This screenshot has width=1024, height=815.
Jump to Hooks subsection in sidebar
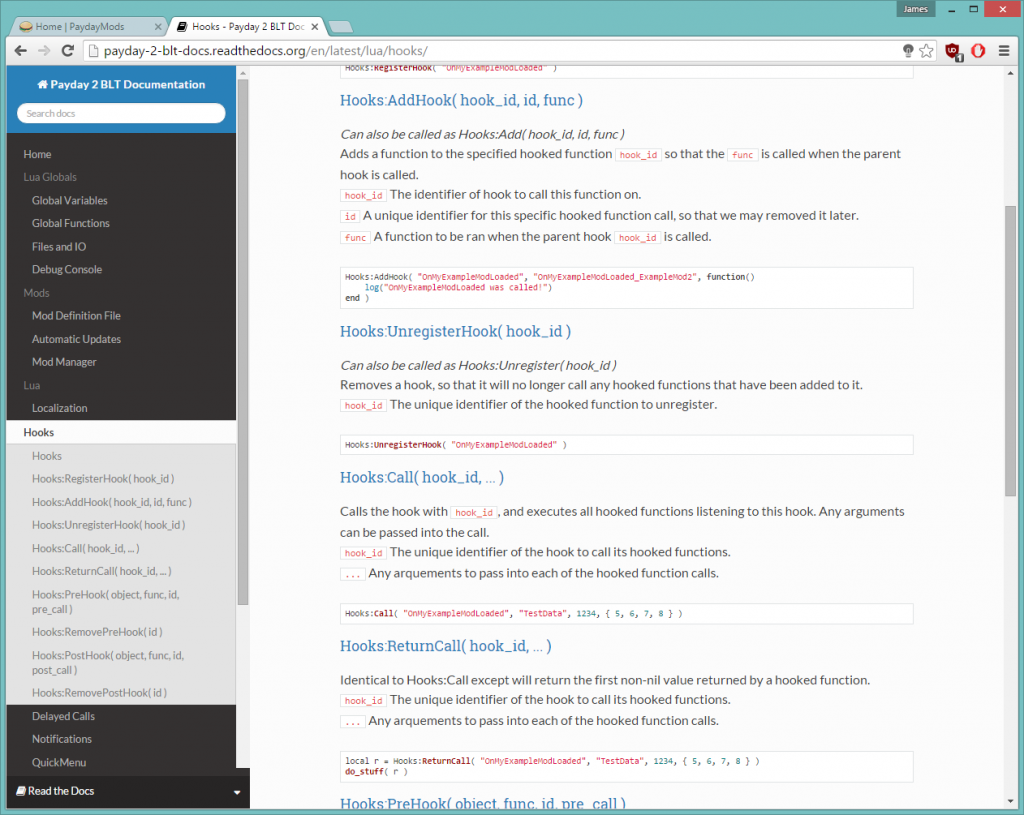(x=46, y=456)
